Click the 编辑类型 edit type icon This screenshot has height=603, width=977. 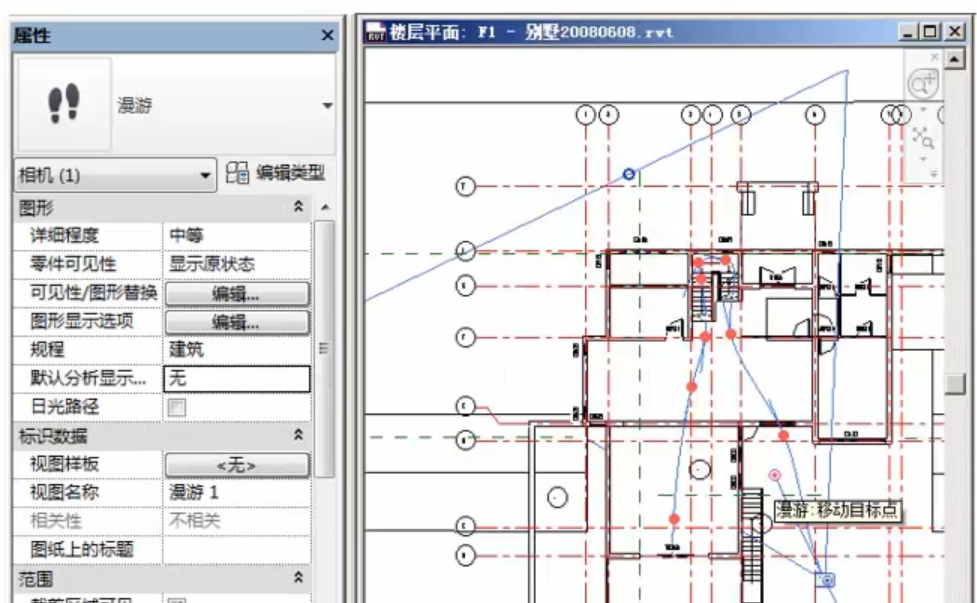tap(237, 173)
